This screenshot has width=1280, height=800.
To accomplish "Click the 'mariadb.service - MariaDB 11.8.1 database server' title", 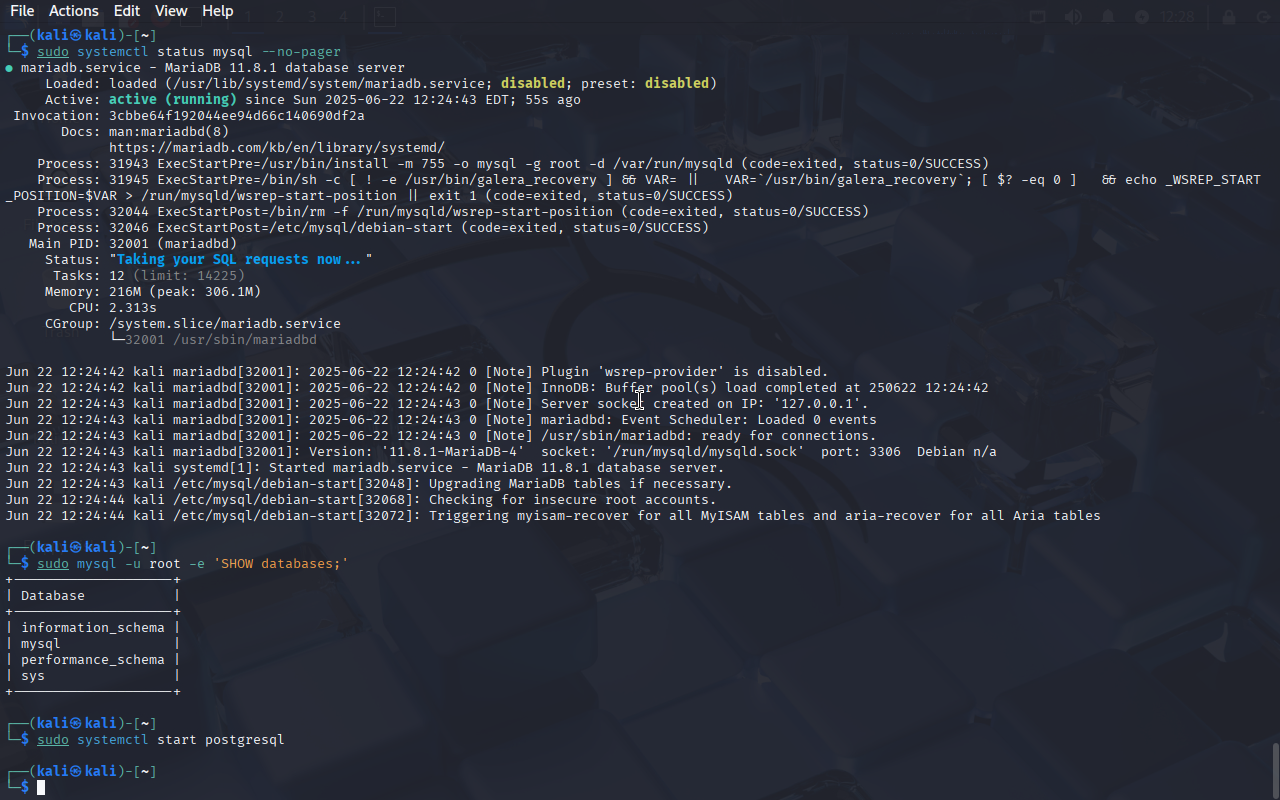I will point(213,68).
